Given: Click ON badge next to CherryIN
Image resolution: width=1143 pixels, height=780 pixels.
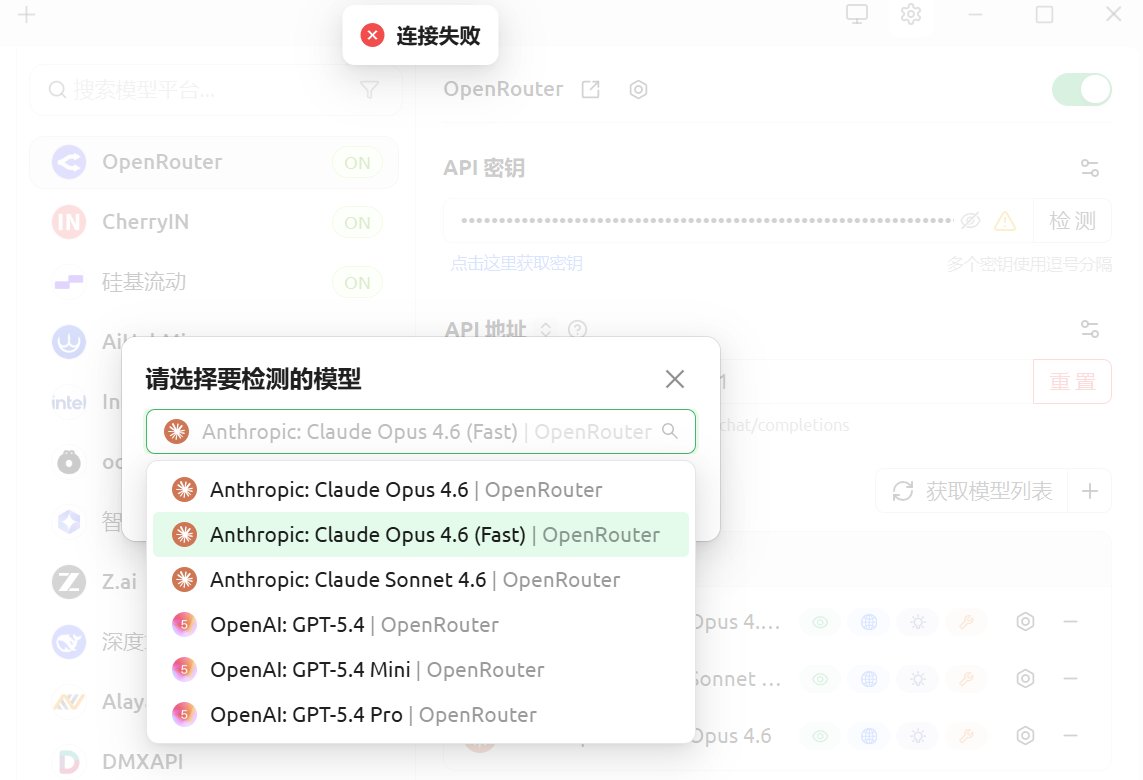Looking at the screenshot, I should tap(357, 222).
